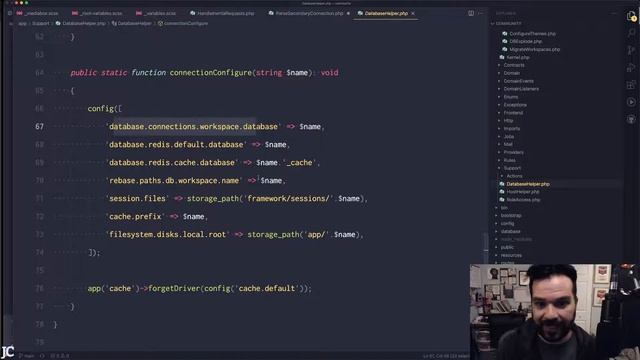This screenshot has width=640, height=360.
Task: Expand the node_modules folder
Action: 516,239
